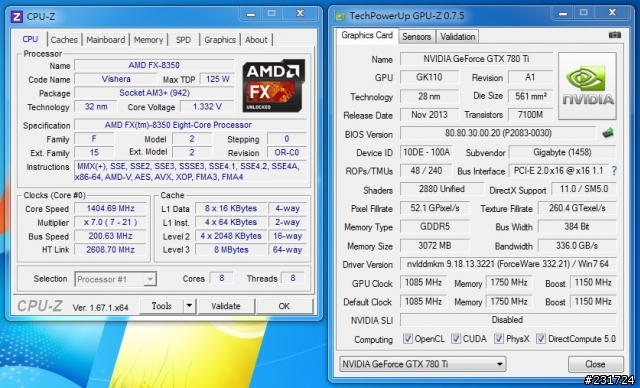Click the CPU-Z title bar app icon

pos(17,17)
